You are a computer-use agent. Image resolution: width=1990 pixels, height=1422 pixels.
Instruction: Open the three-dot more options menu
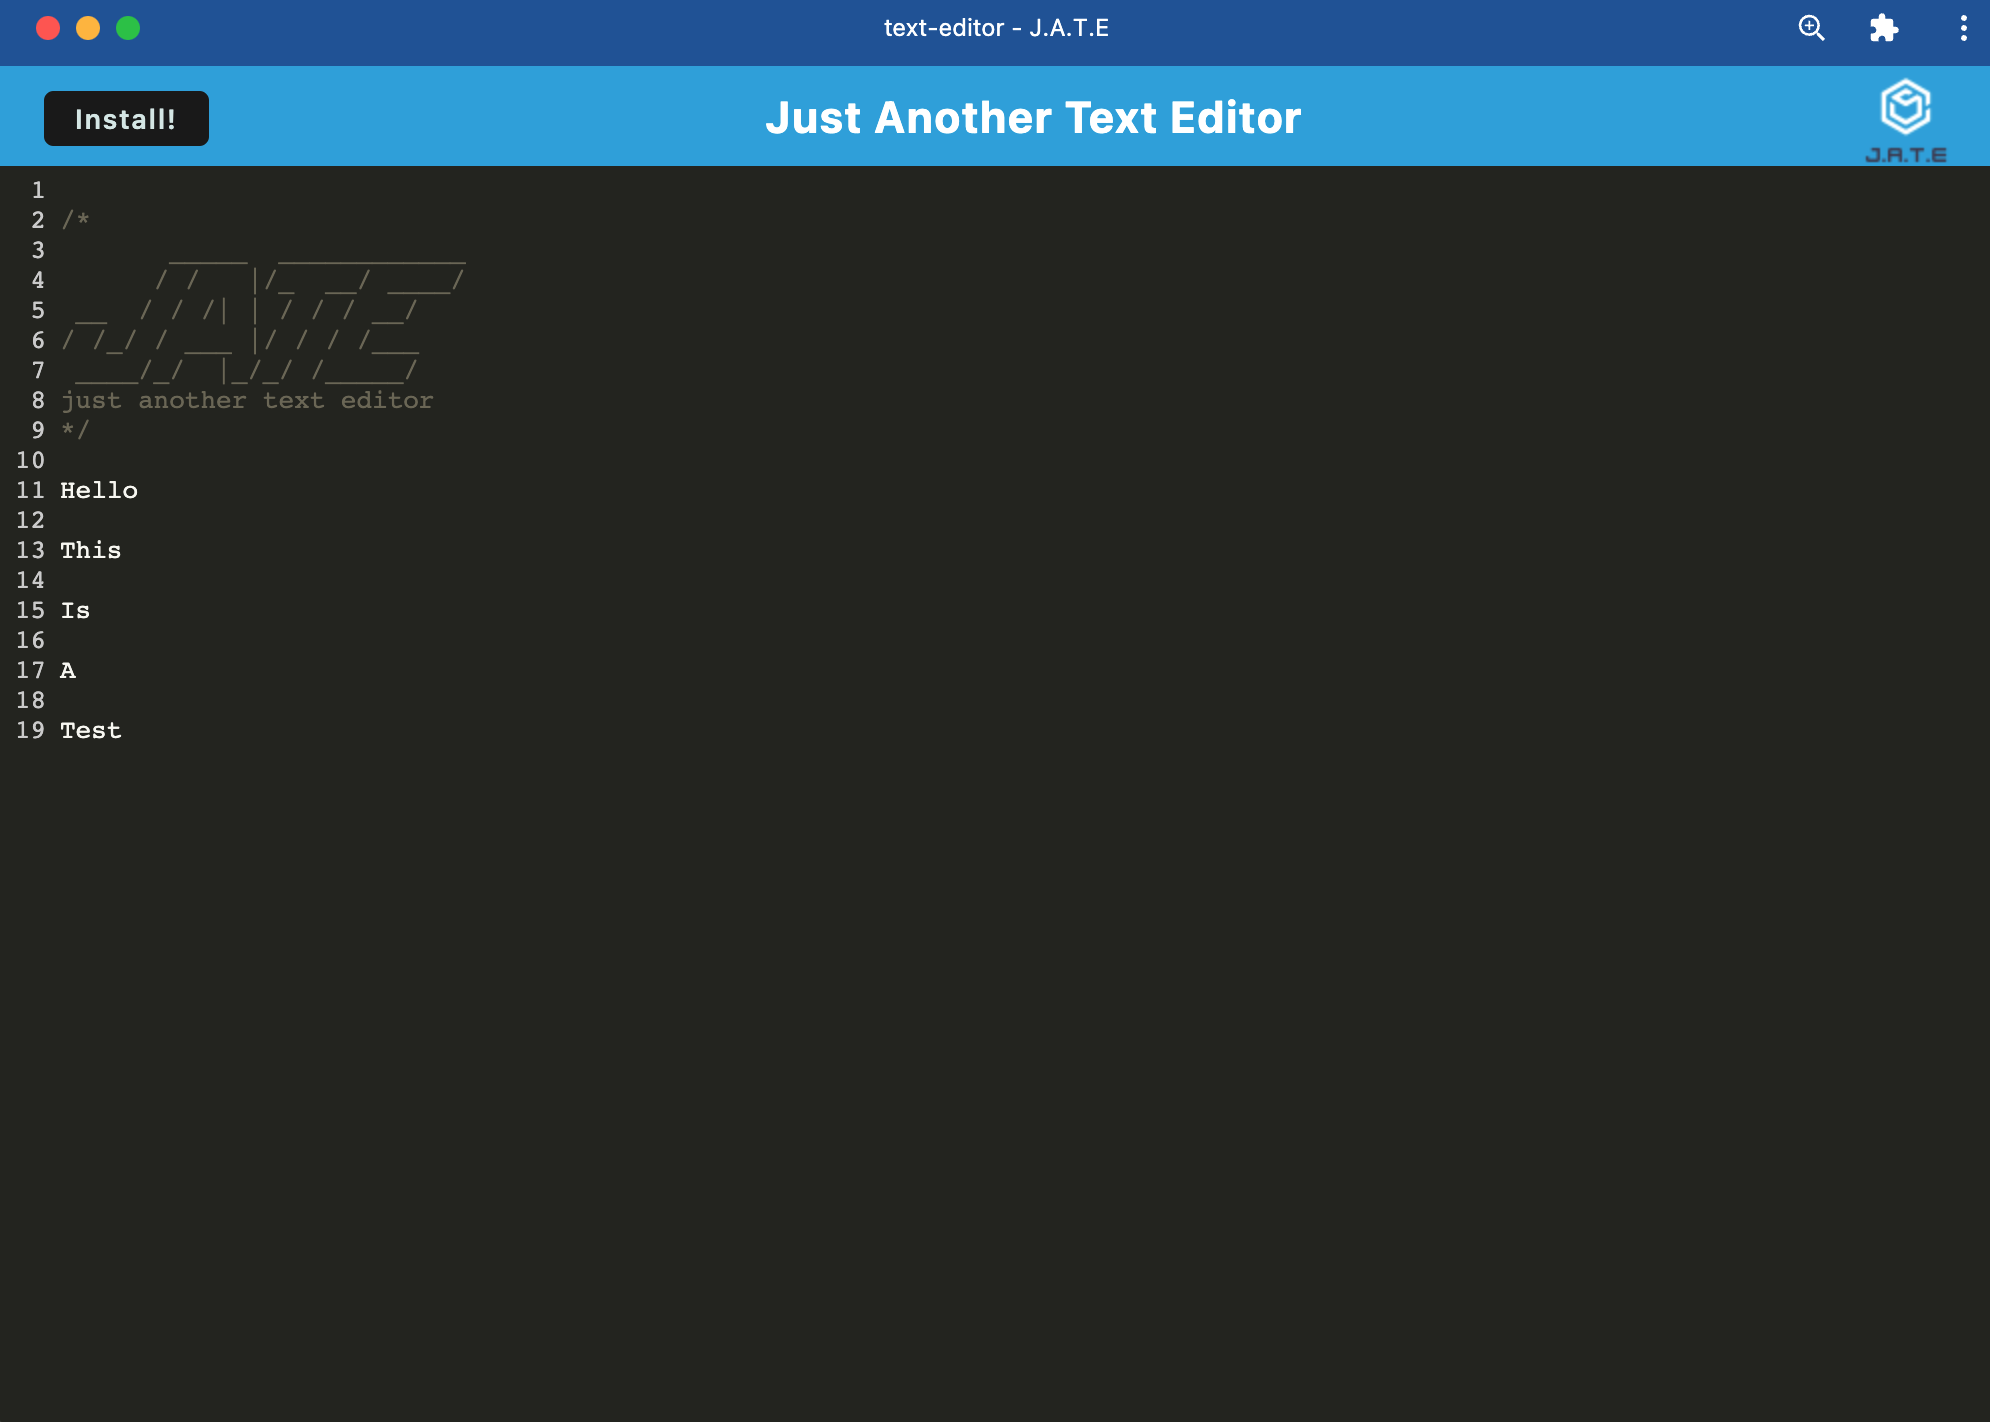1963,28
